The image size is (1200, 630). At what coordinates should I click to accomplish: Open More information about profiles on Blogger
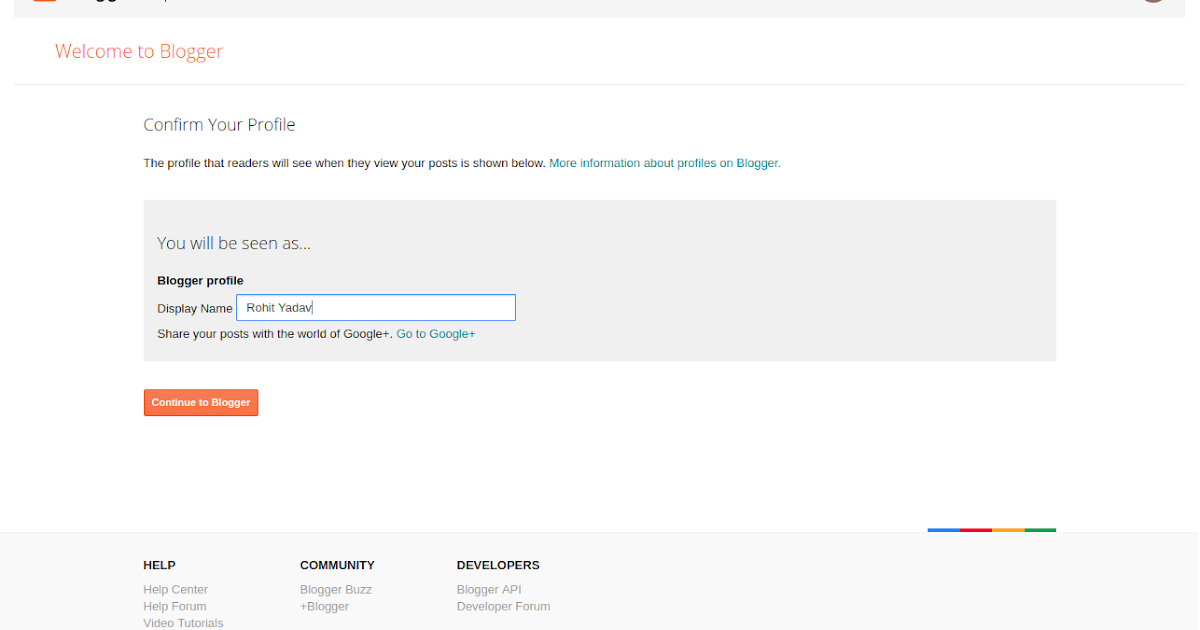pos(665,163)
